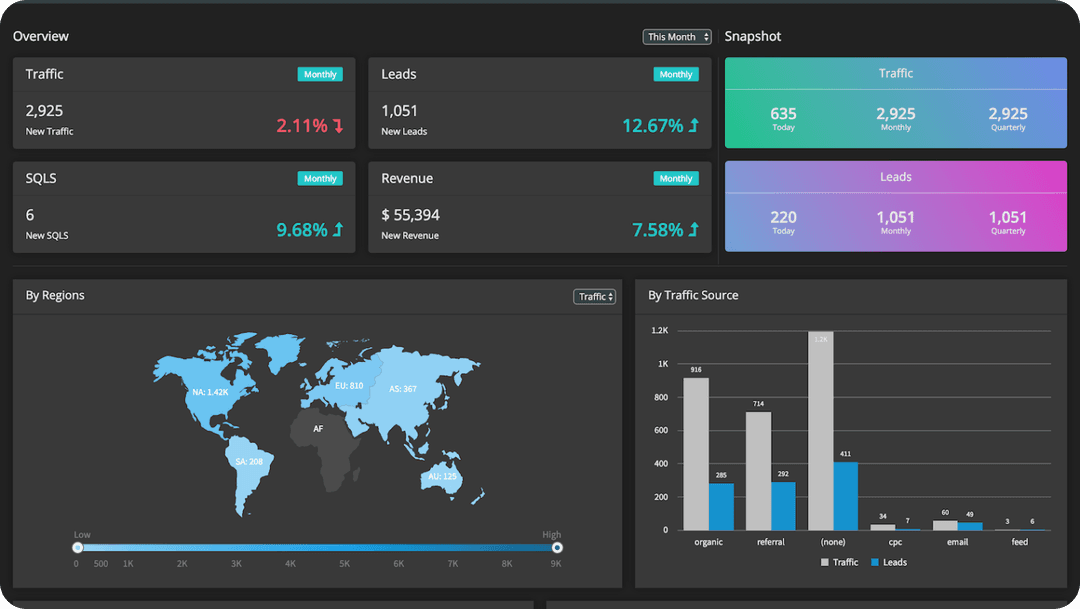Screen dimensions: 1080x609
Task: Click the organic Traffic bar labeled 916
Action: 696,454
